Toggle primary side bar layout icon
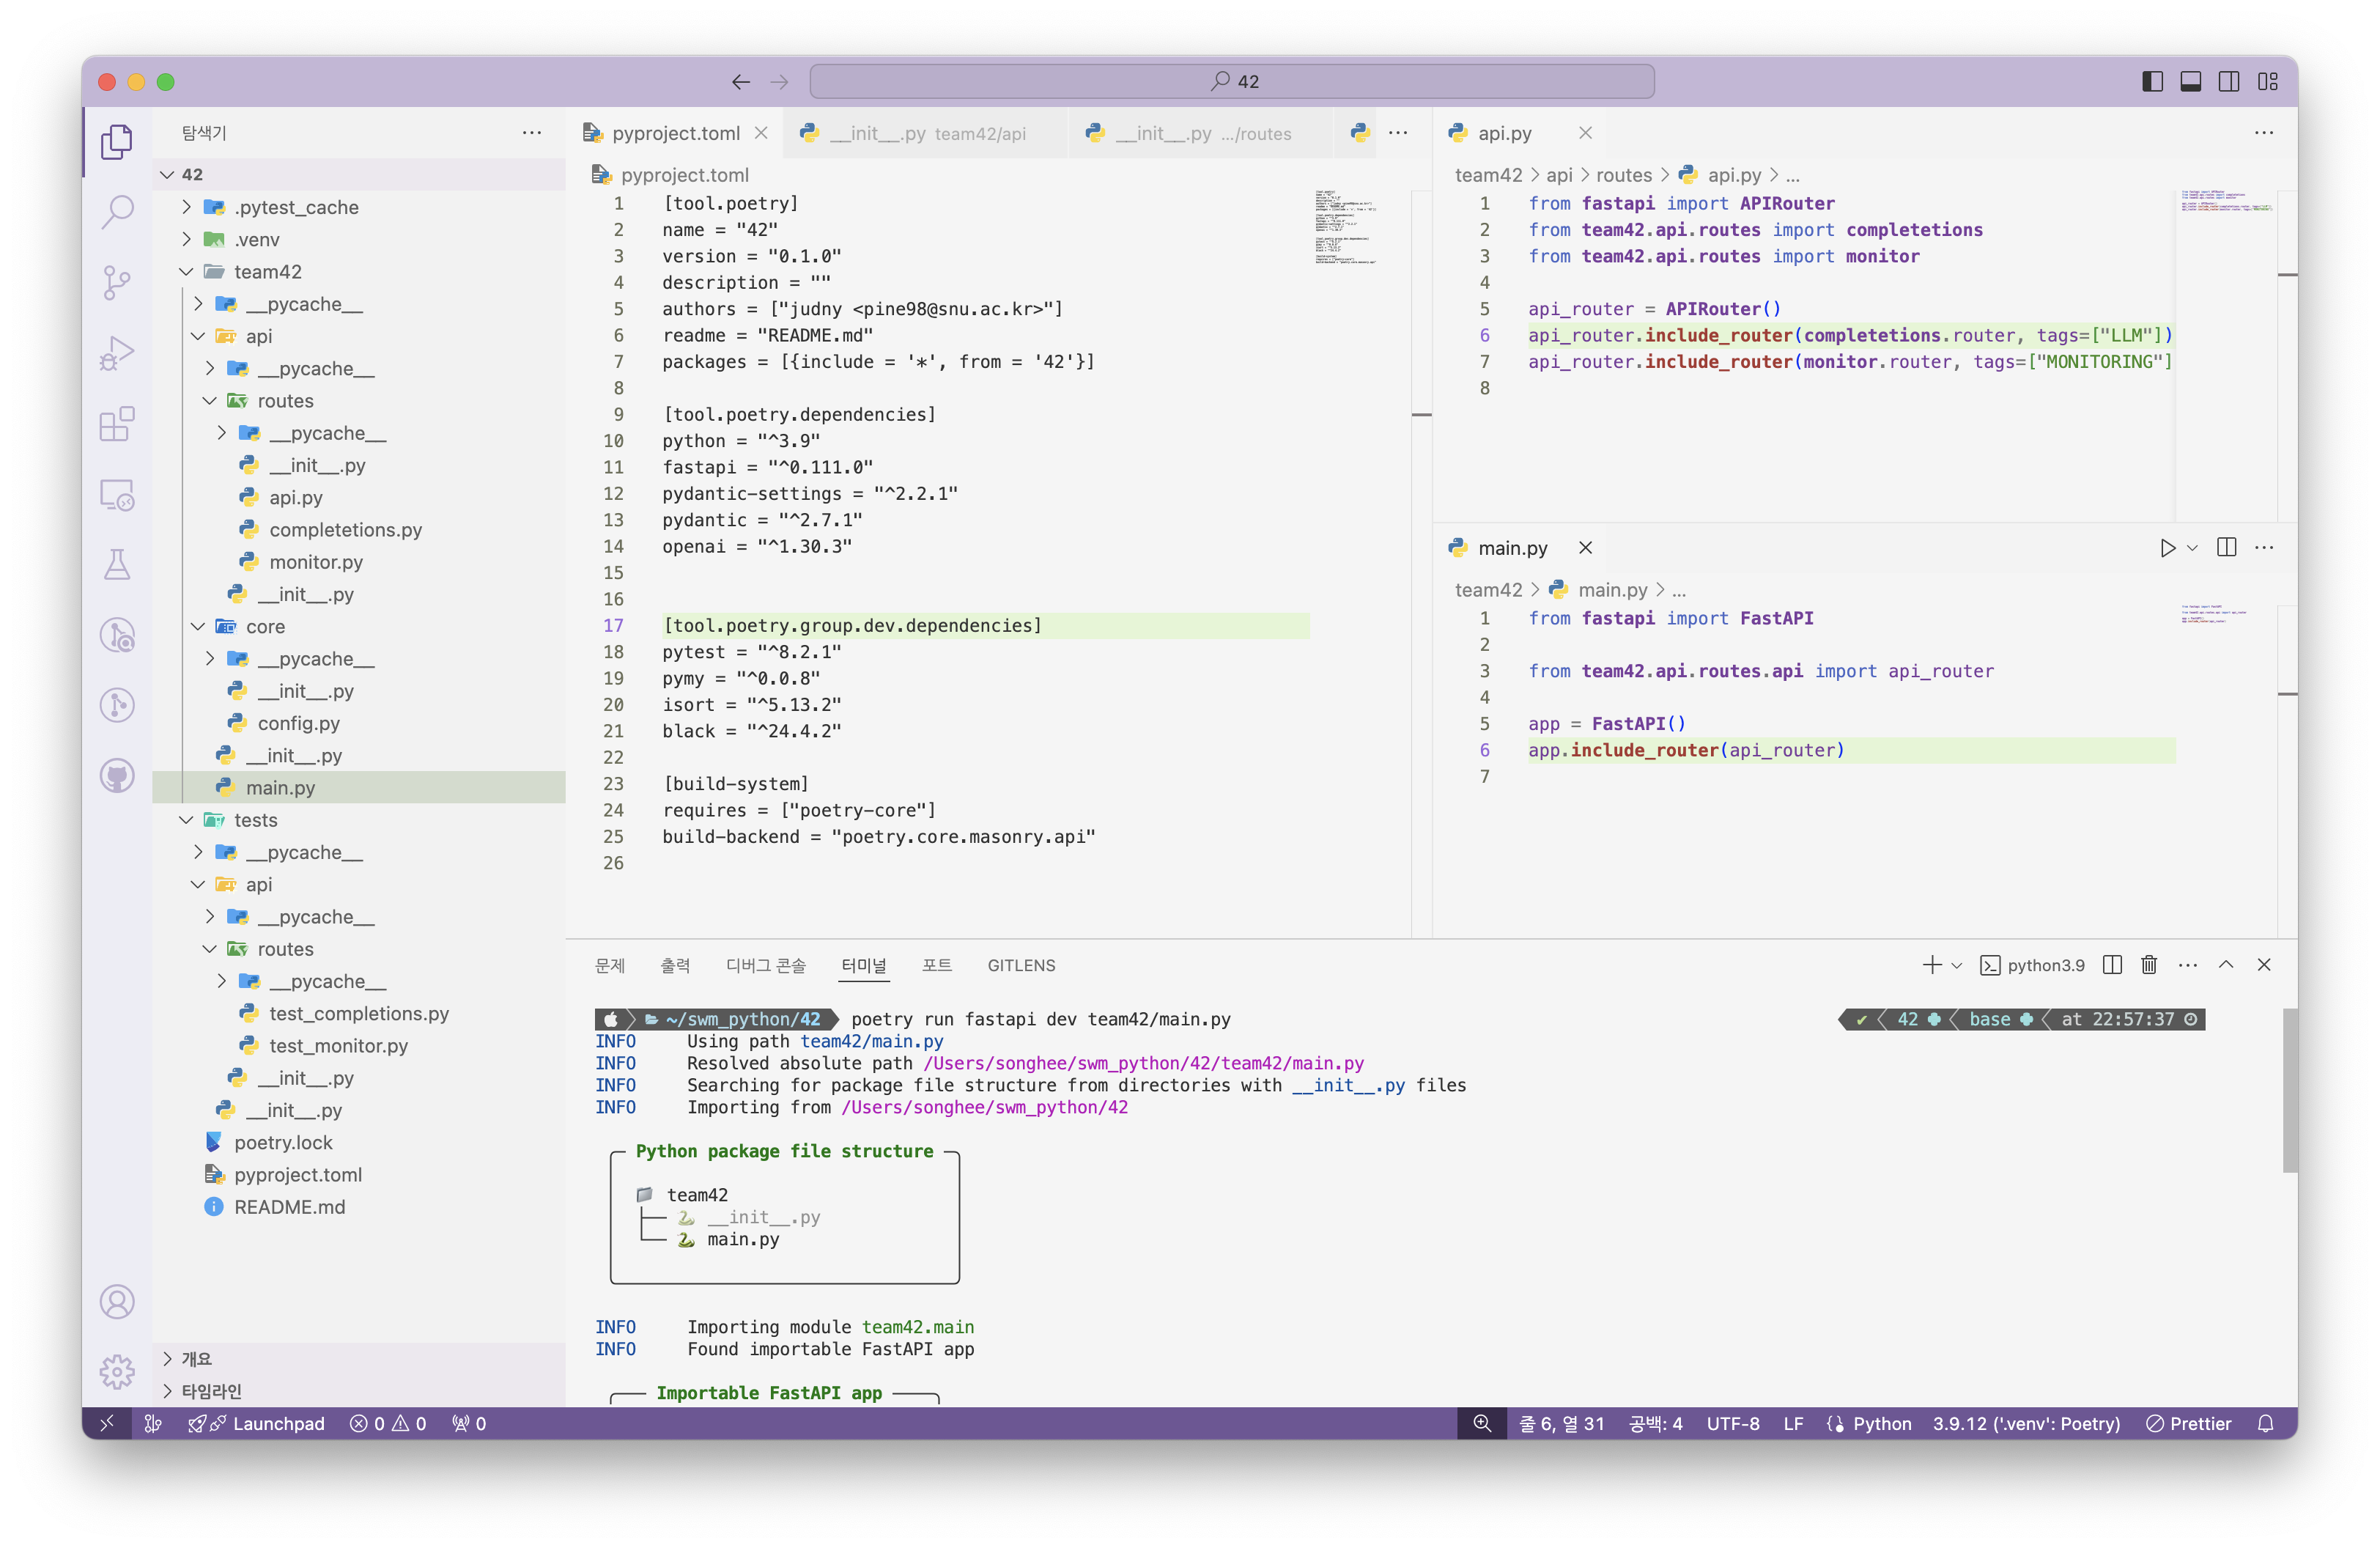Screen dimensions: 2380x1548 (2152, 82)
